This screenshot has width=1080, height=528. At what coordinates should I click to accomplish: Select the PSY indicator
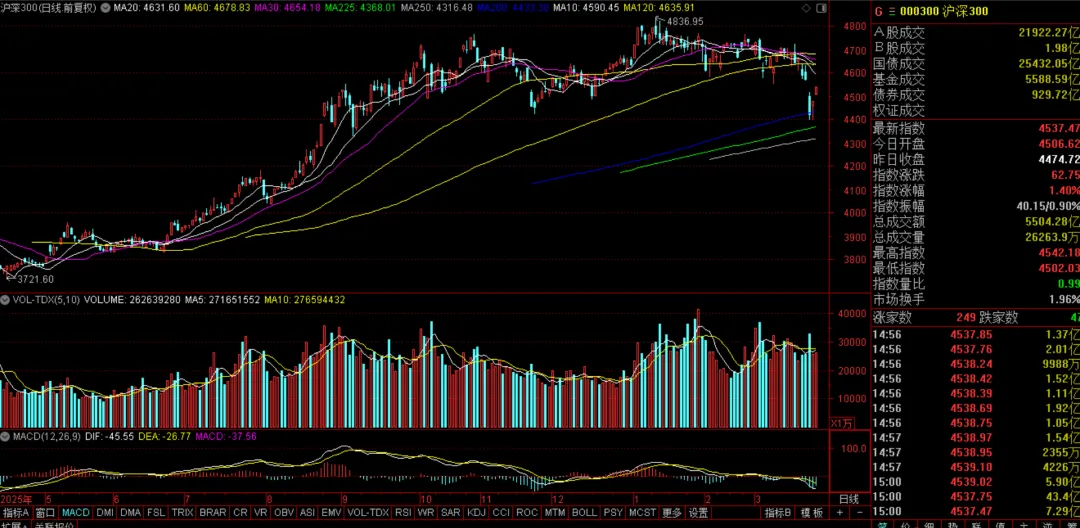coord(613,513)
